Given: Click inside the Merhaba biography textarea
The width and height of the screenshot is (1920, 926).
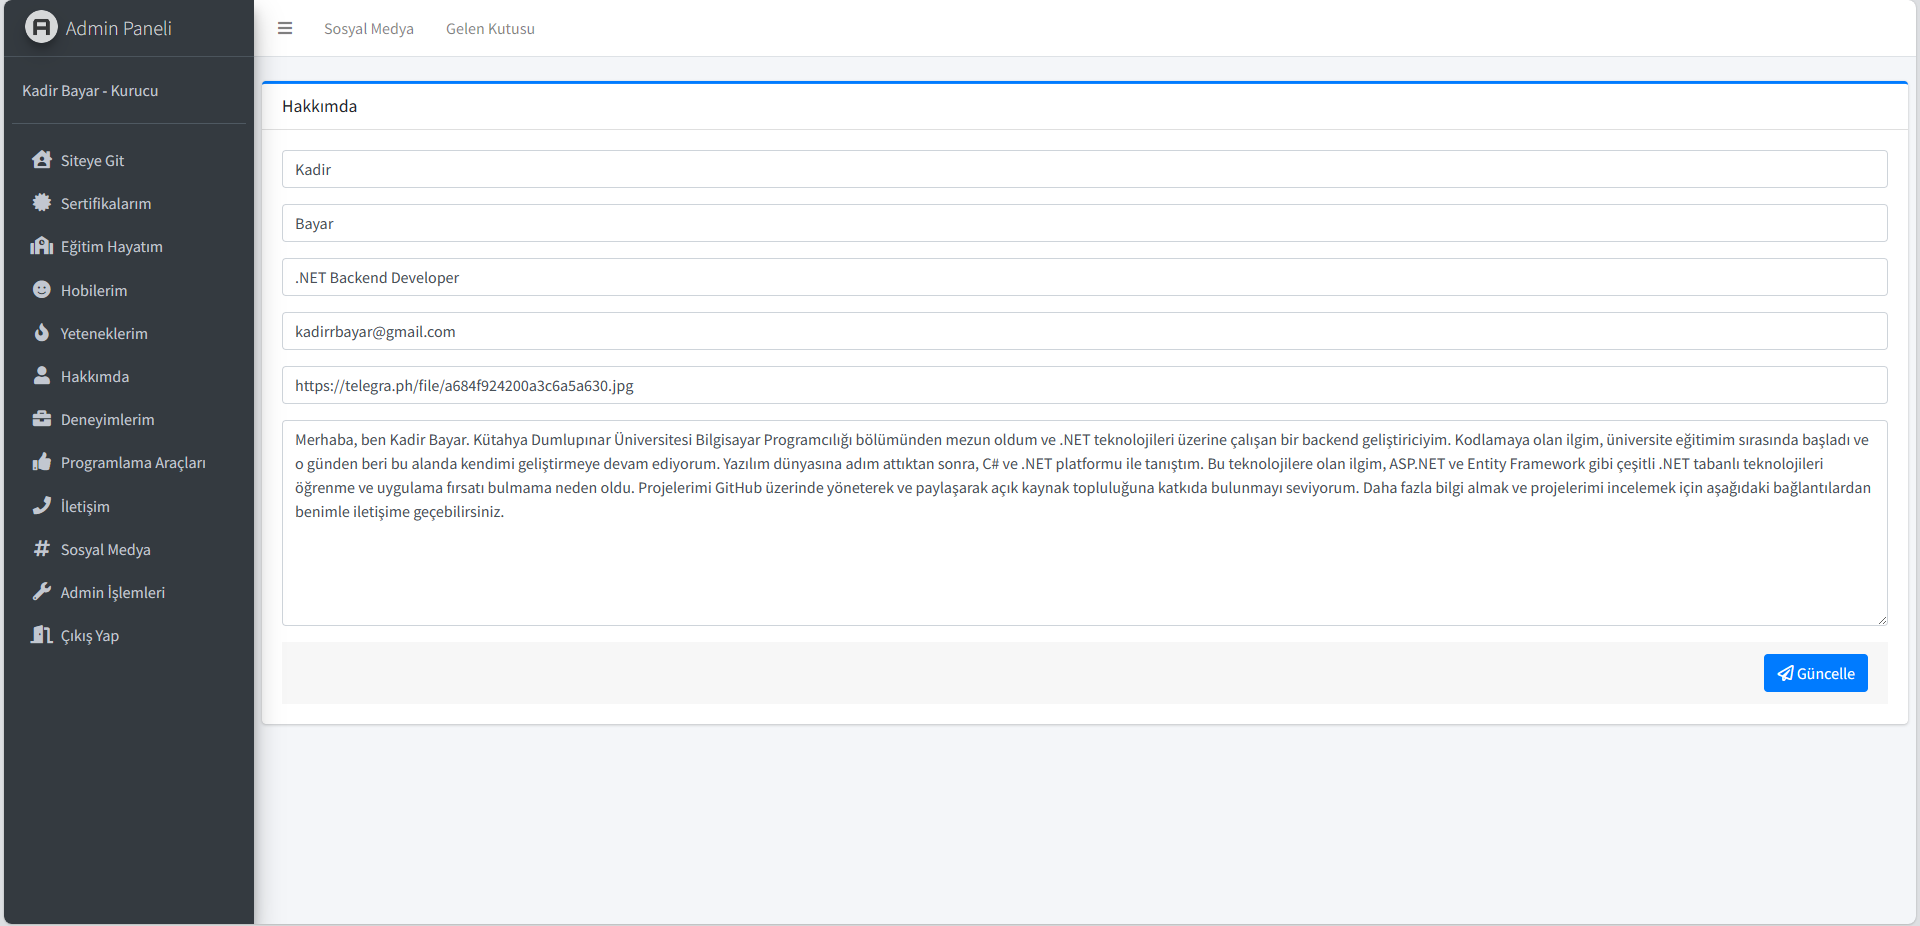Looking at the screenshot, I should (1084, 523).
